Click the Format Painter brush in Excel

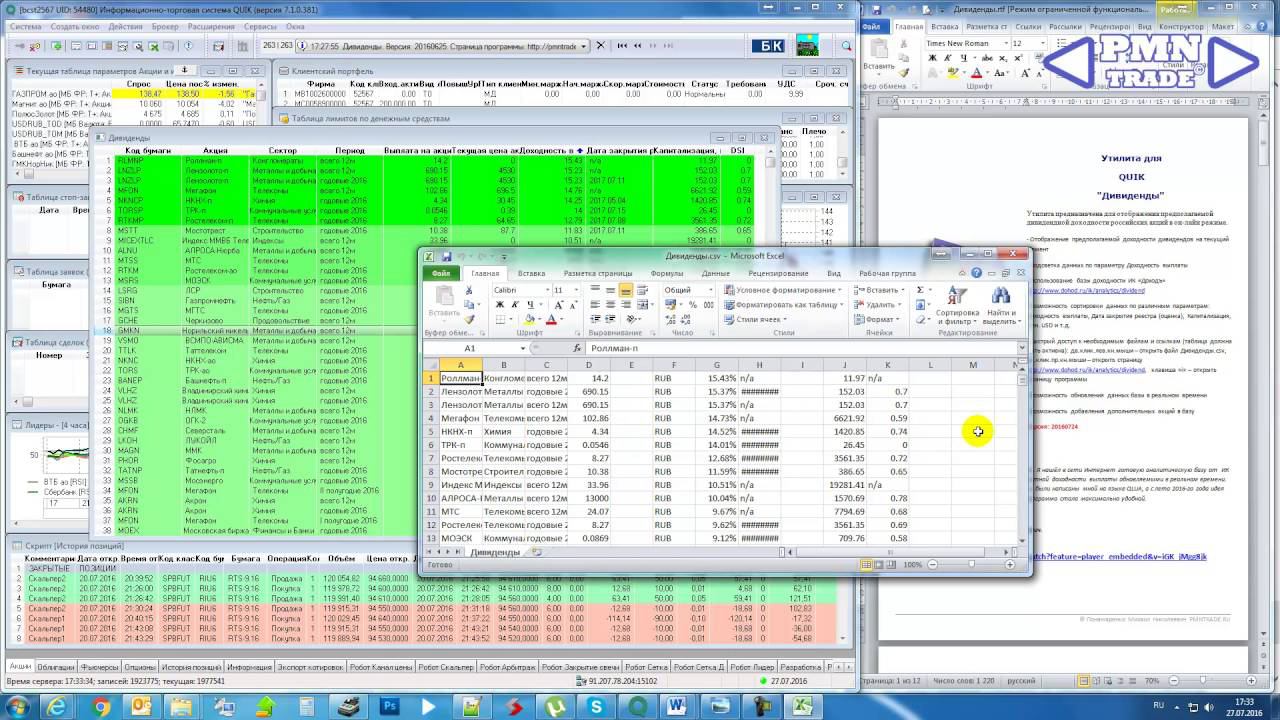pos(468,319)
